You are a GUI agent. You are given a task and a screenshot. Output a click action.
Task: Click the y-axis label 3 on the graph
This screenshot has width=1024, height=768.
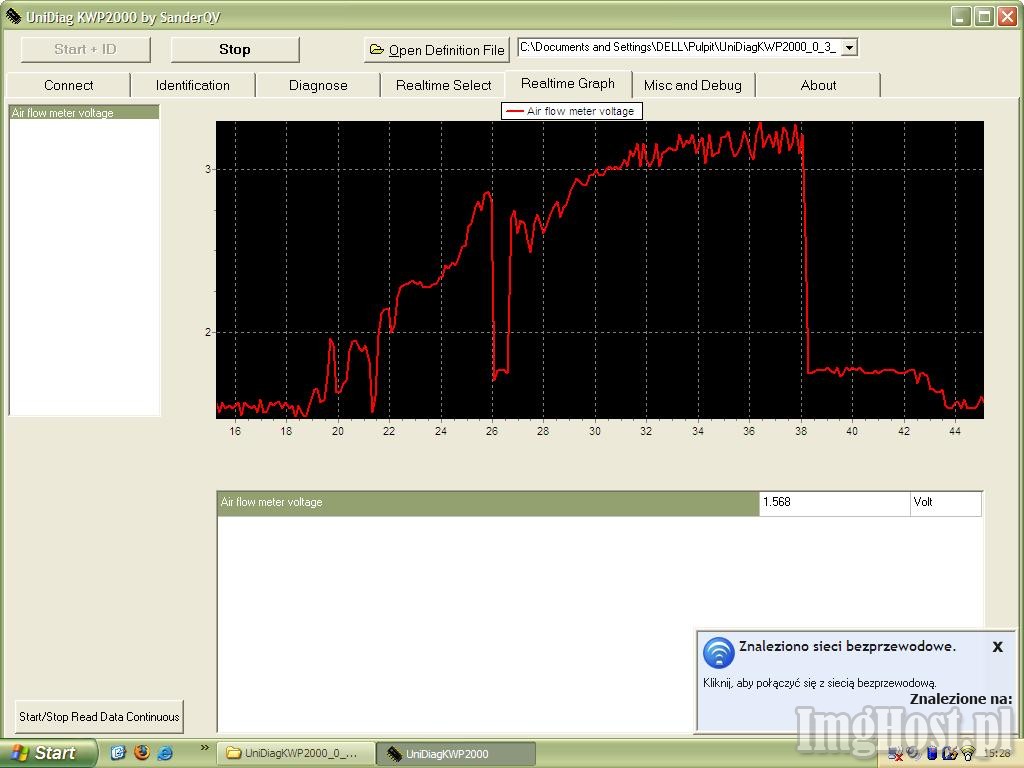pyautogui.click(x=208, y=169)
